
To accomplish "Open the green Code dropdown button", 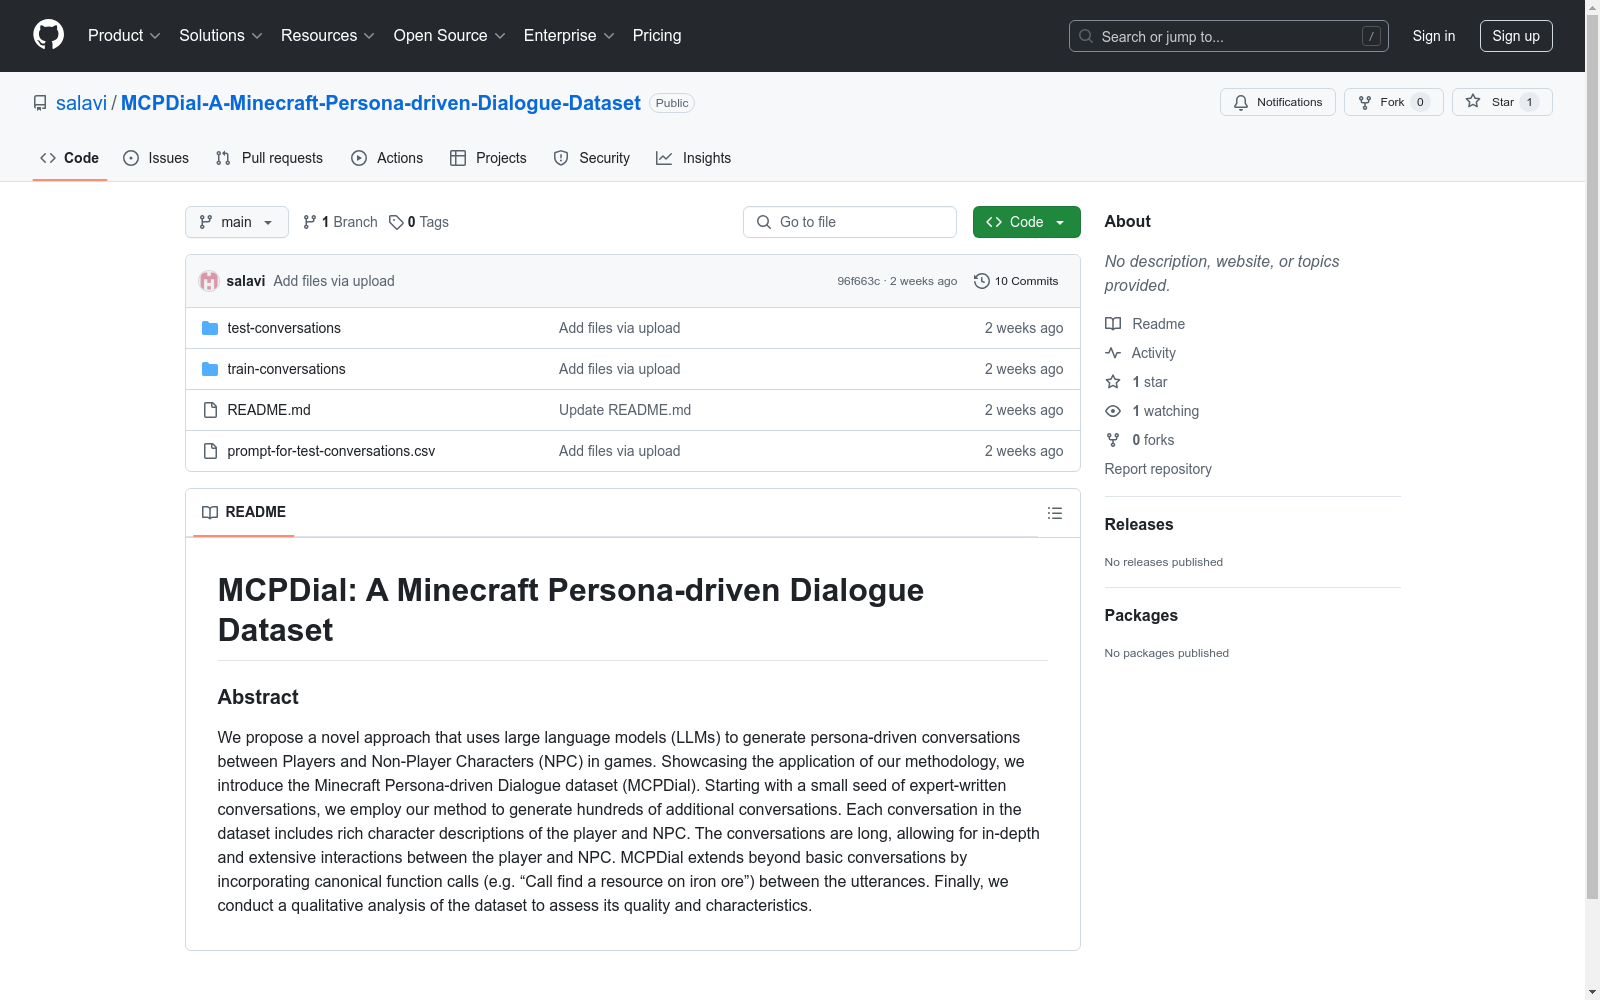I will click(x=1026, y=222).
